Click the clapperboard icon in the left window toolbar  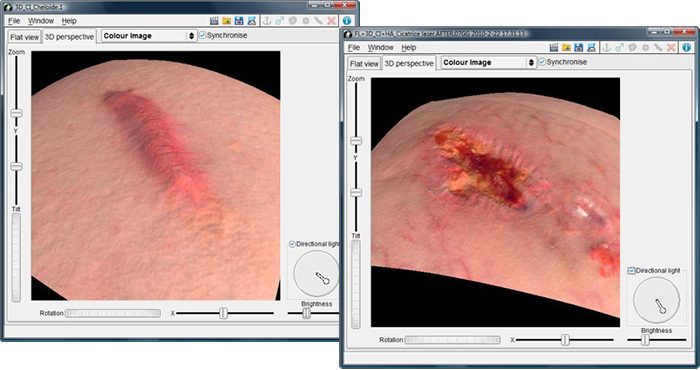tap(214, 21)
